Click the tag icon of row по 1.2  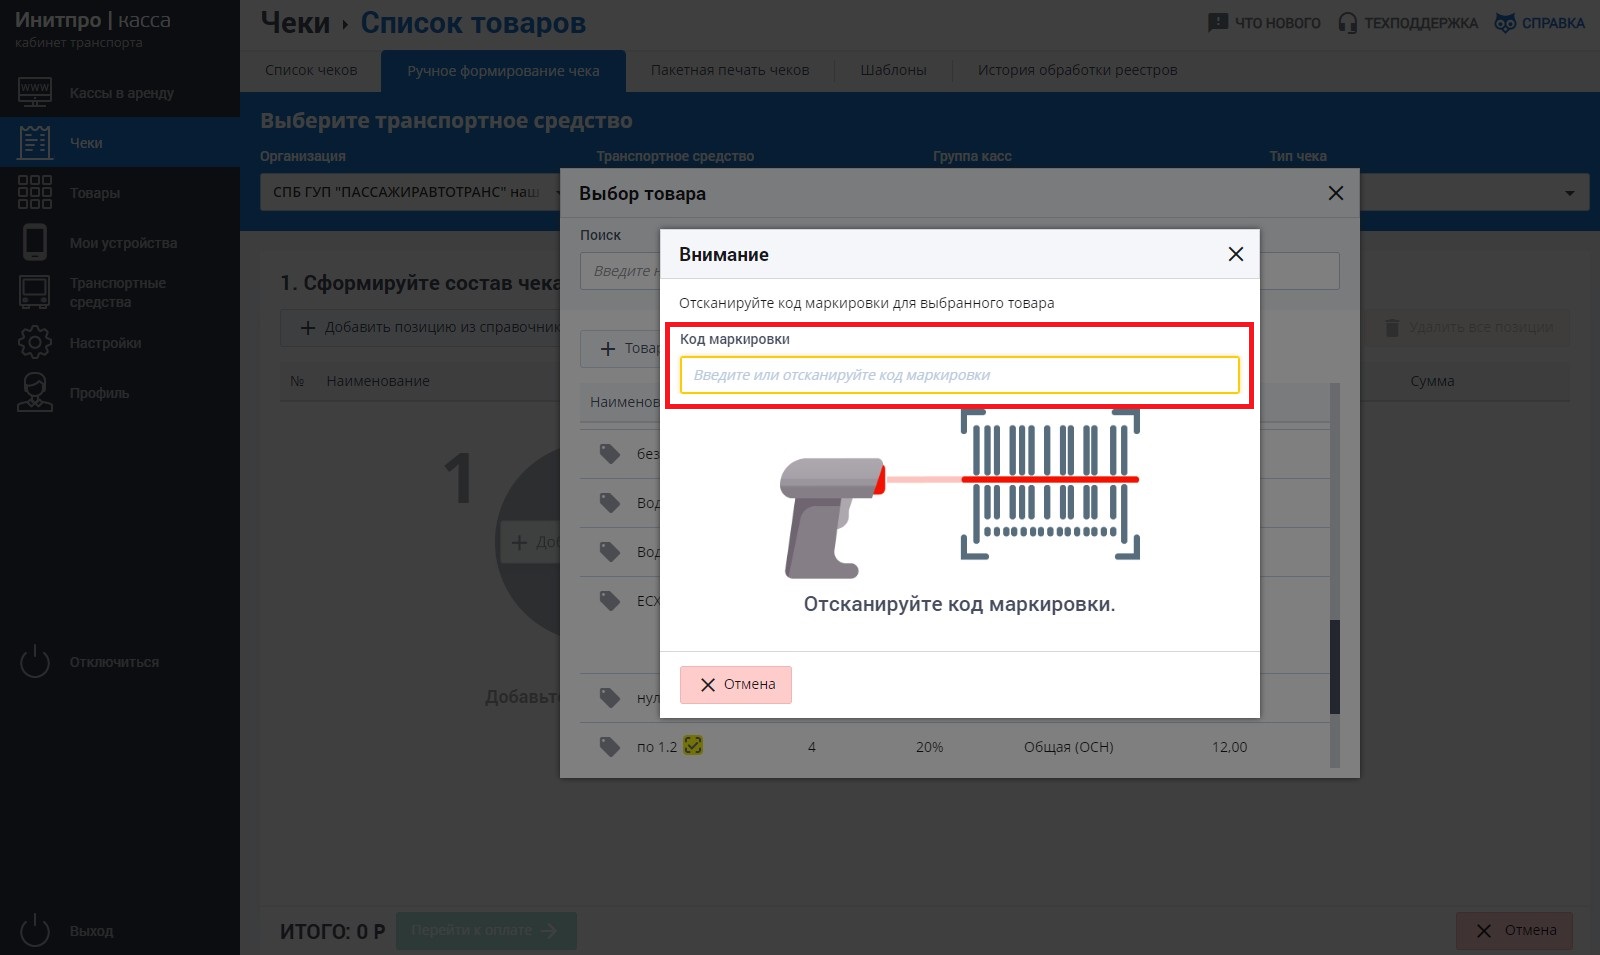[x=610, y=746]
